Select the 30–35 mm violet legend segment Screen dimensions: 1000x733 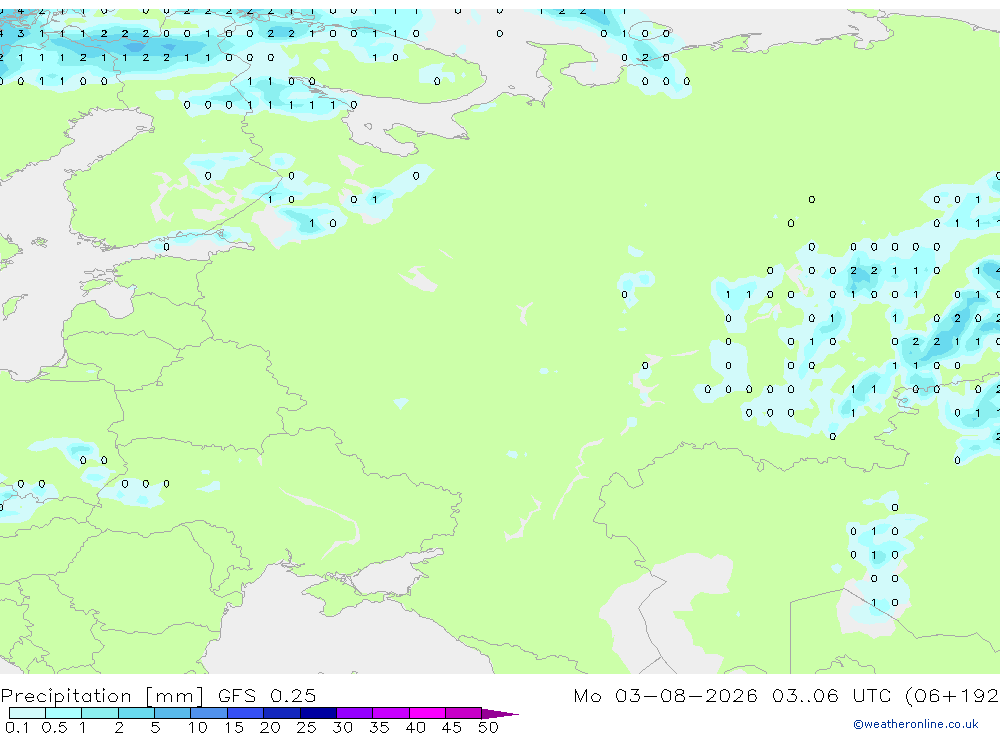click(355, 713)
